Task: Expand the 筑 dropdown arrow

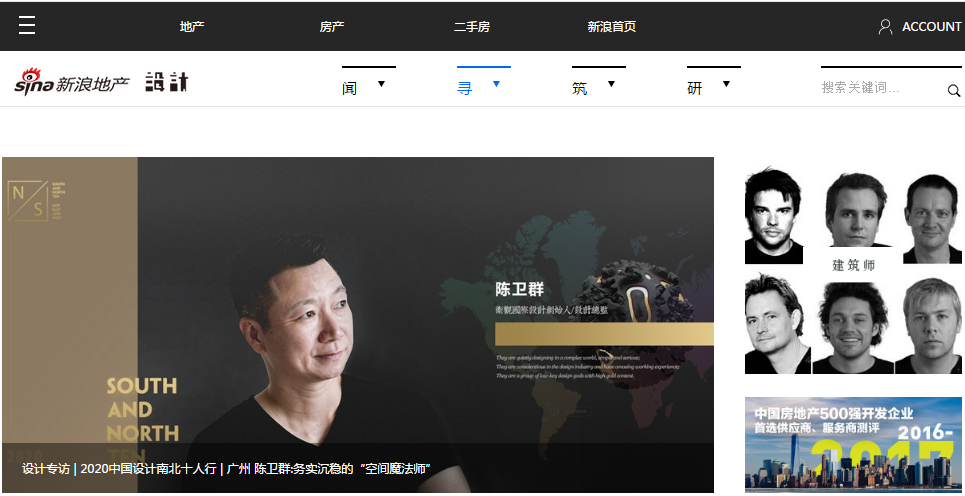Action: coord(611,84)
